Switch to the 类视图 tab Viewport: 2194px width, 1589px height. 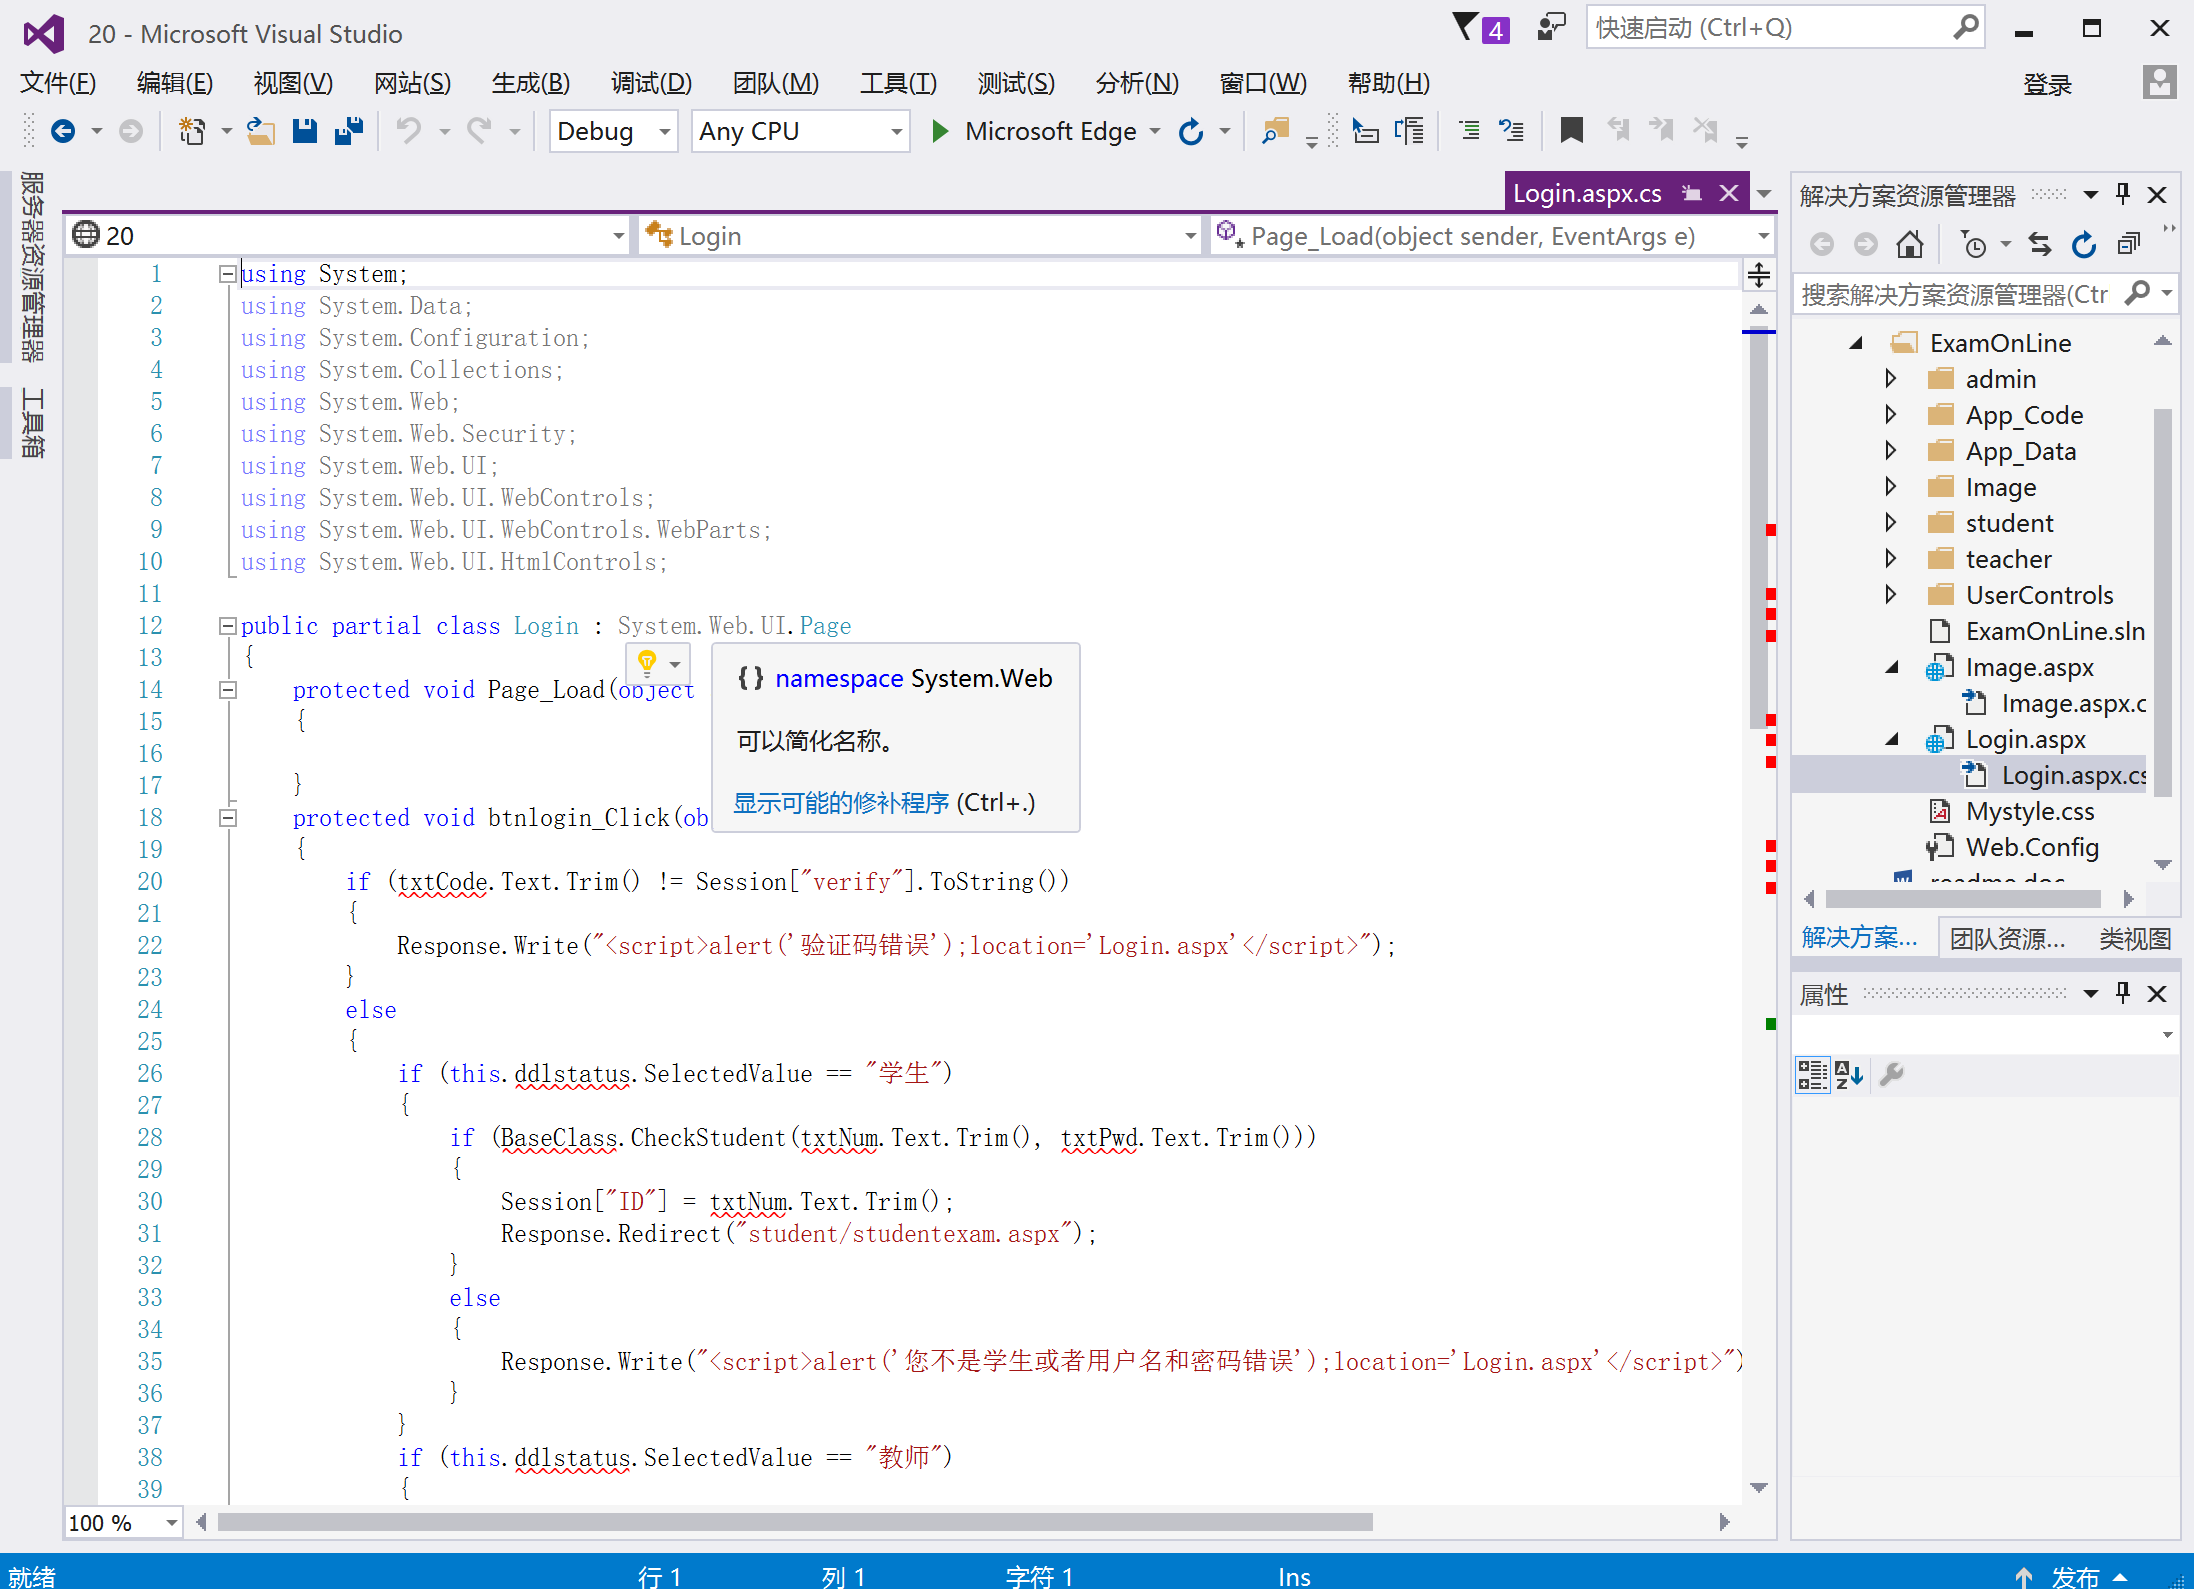(x=2134, y=938)
